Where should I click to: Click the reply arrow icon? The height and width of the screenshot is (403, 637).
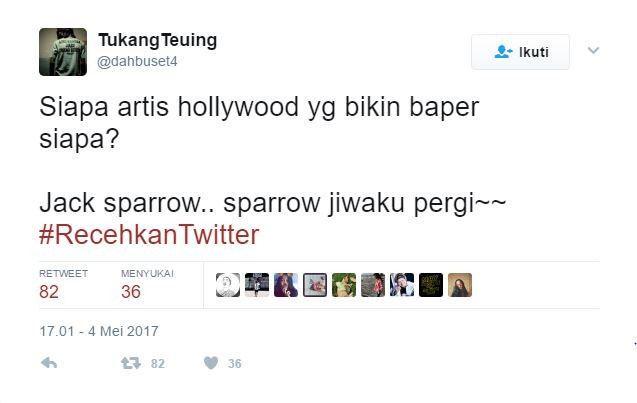point(49,363)
